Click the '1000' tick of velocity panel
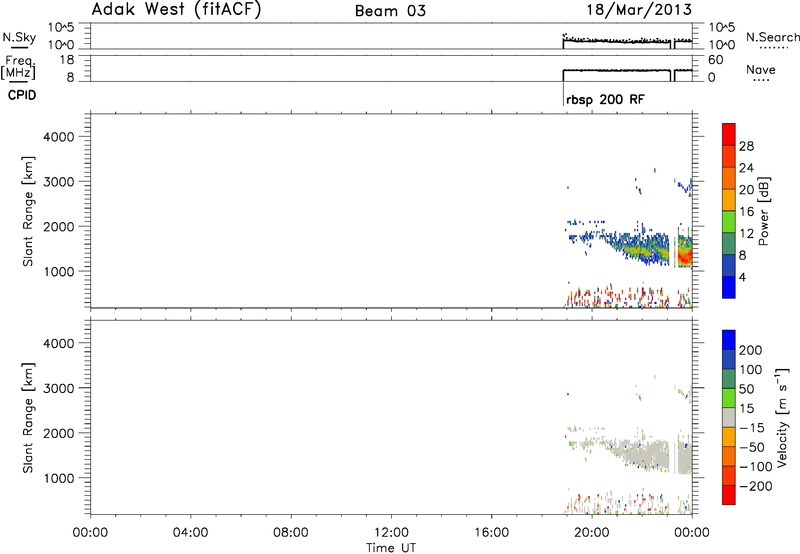 point(59,478)
